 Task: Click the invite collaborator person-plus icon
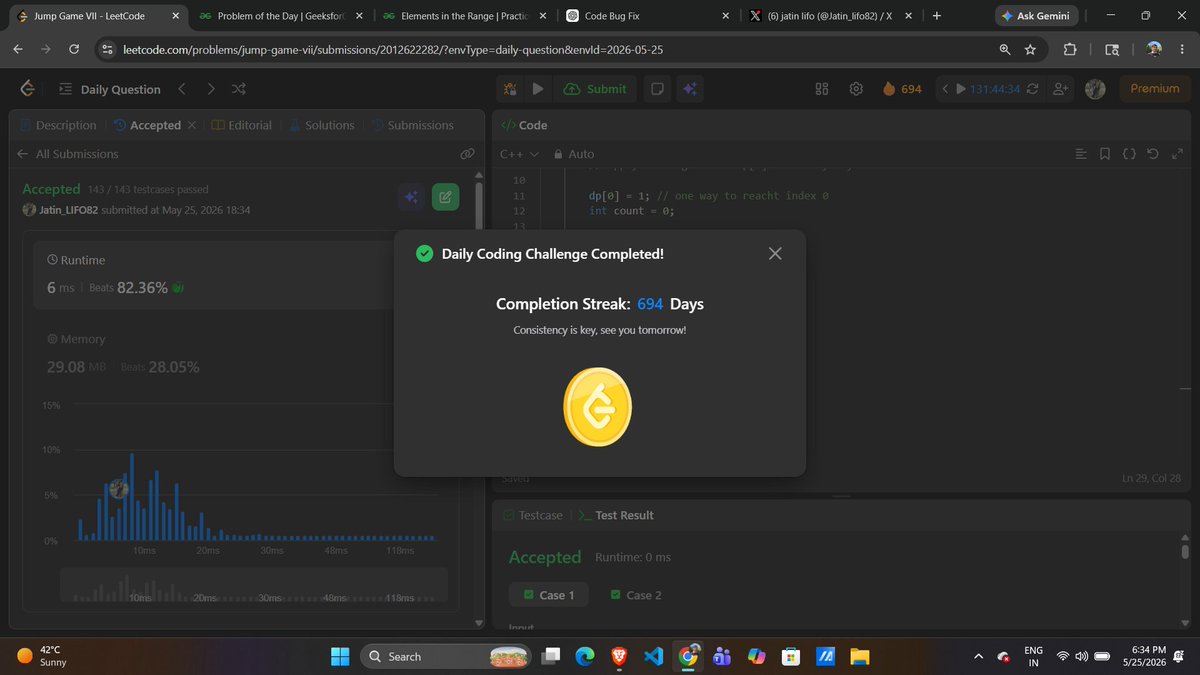pos(1061,89)
